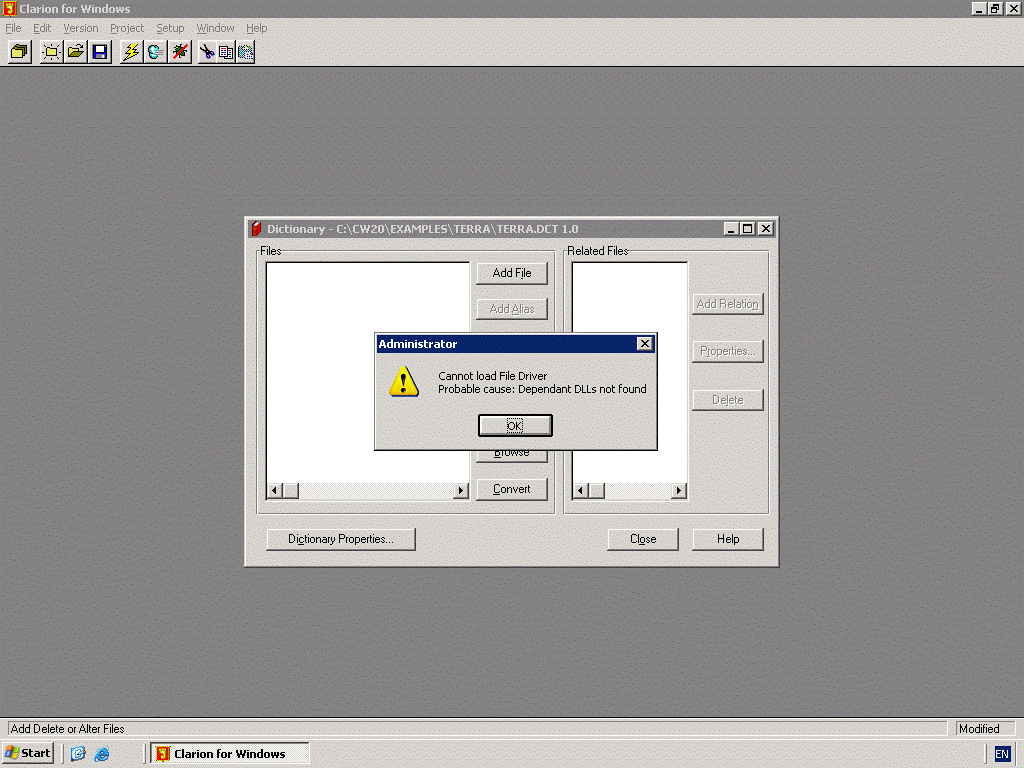Click the Pick file stacked folders icon
Viewport: 1024px width, 768px height.
coord(19,52)
